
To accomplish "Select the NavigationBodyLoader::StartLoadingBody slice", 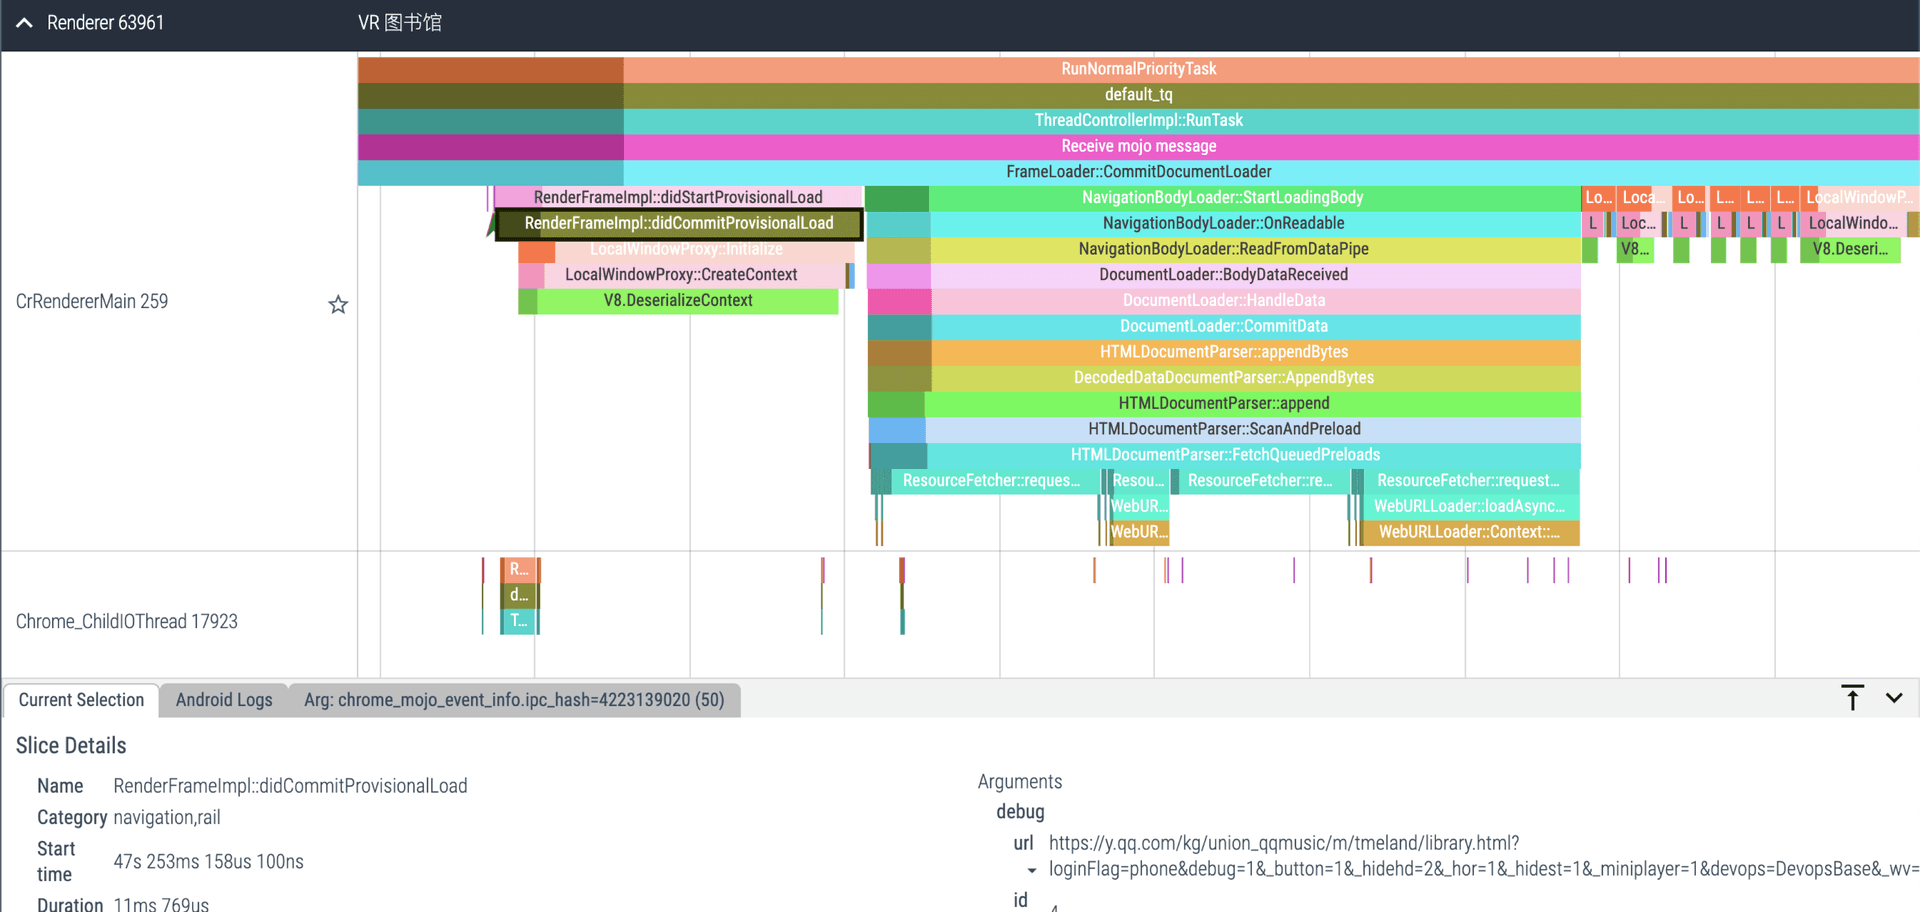I will 1222,197.
